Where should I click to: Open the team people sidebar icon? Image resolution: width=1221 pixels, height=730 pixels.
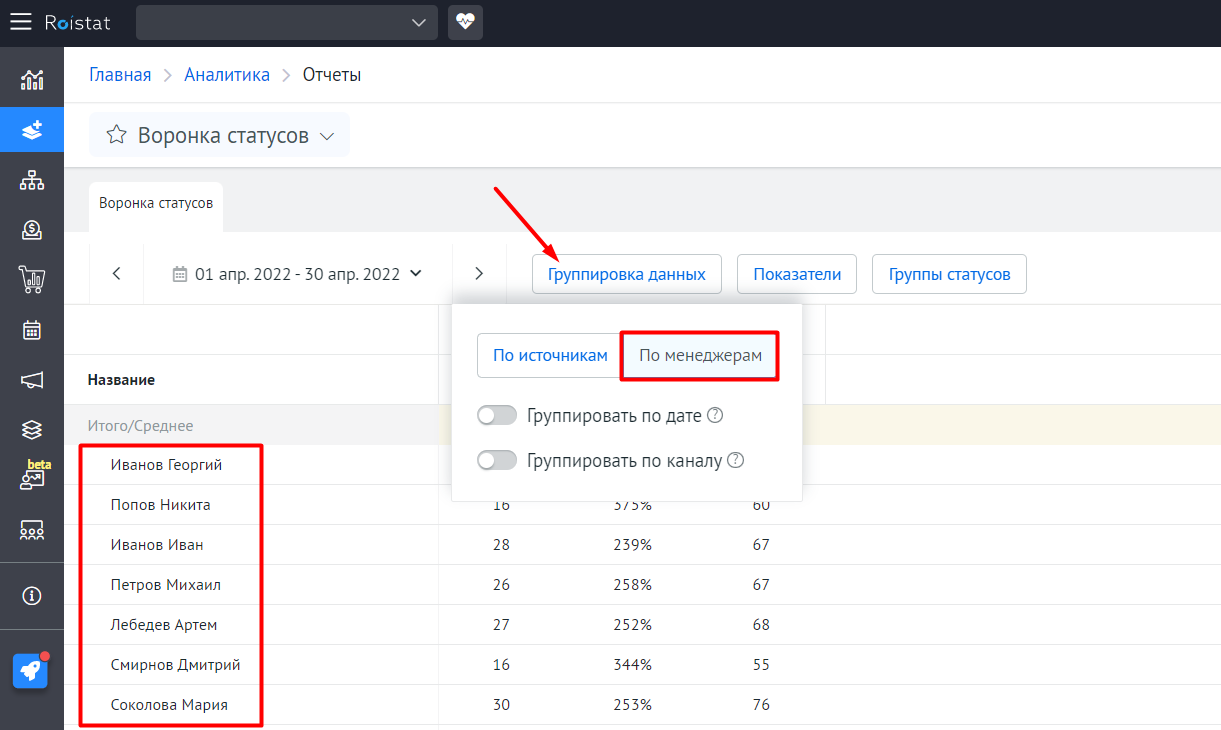click(x=32, y=530)
